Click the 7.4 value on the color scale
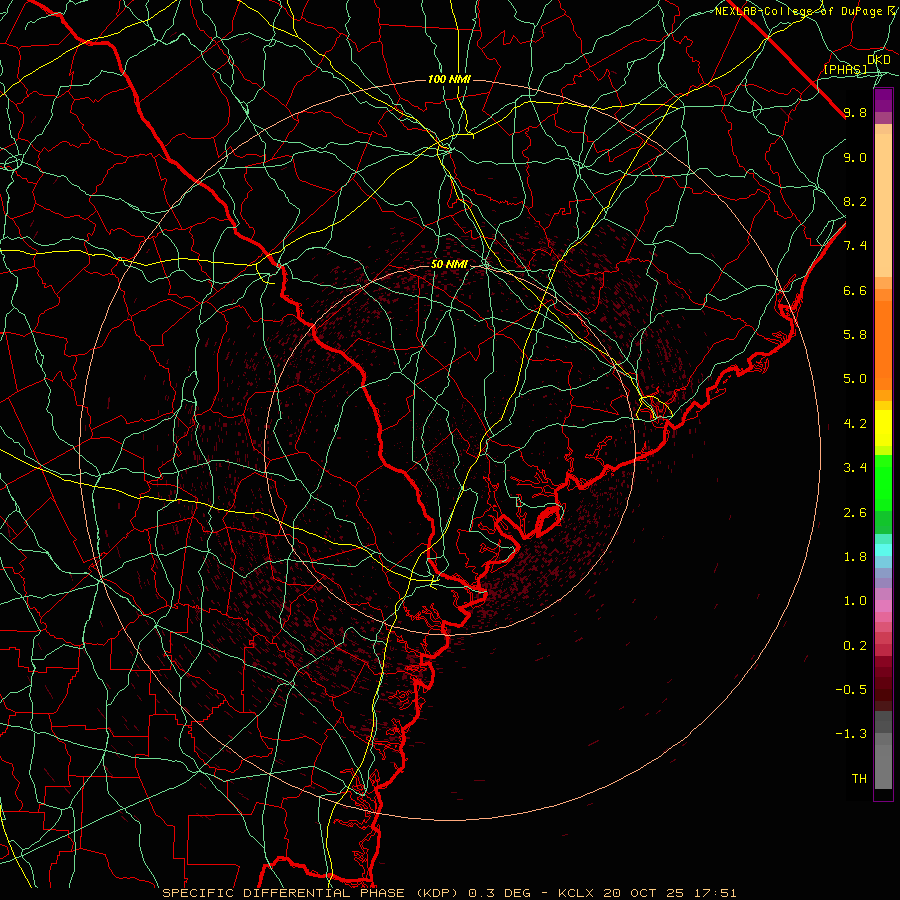900x900 pixels. point(855,246)
